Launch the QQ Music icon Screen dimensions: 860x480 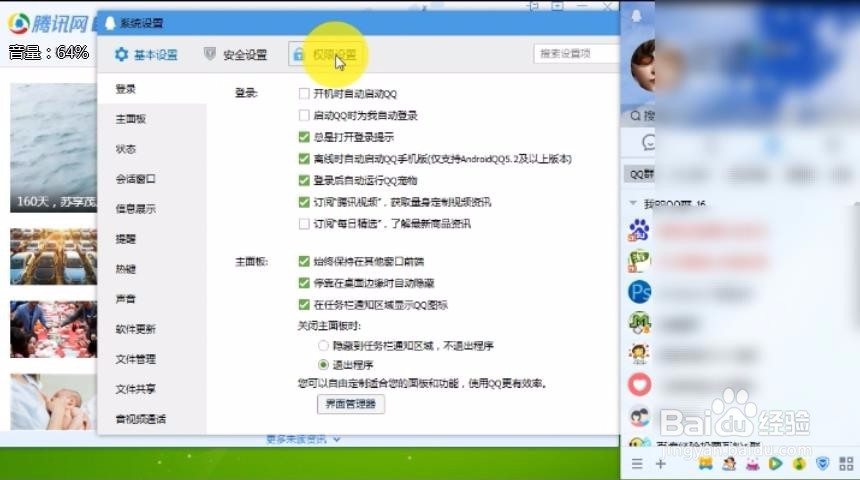click(x=799, y=464)
